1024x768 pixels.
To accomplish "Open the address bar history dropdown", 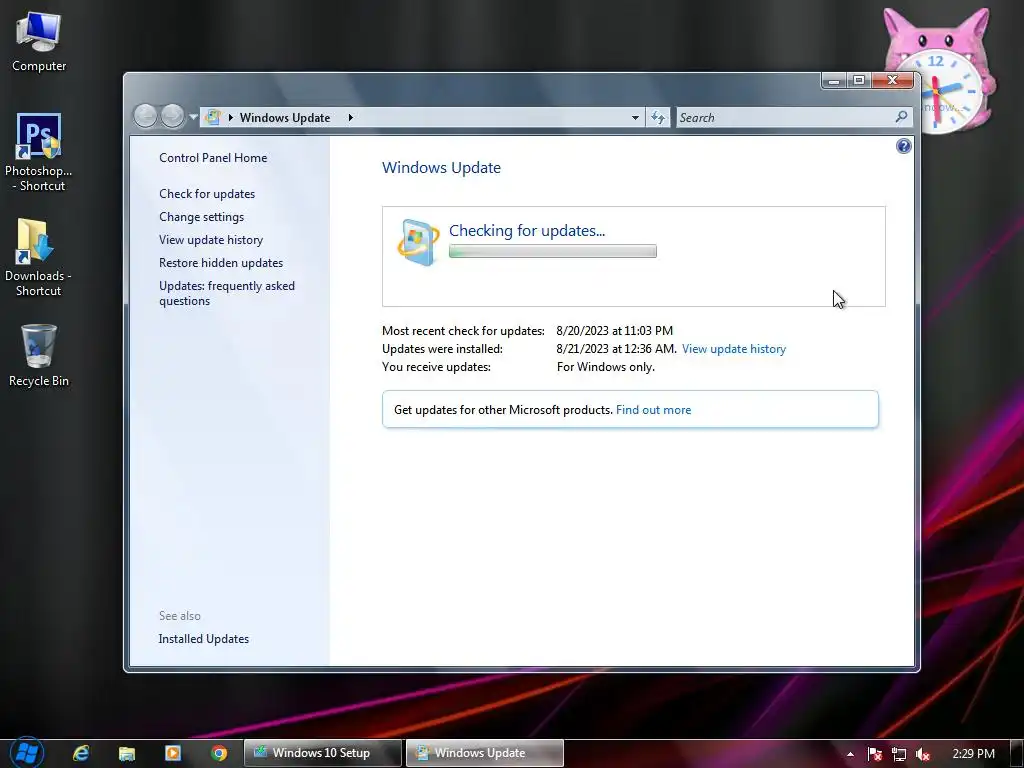I will (x=635, y=118).
